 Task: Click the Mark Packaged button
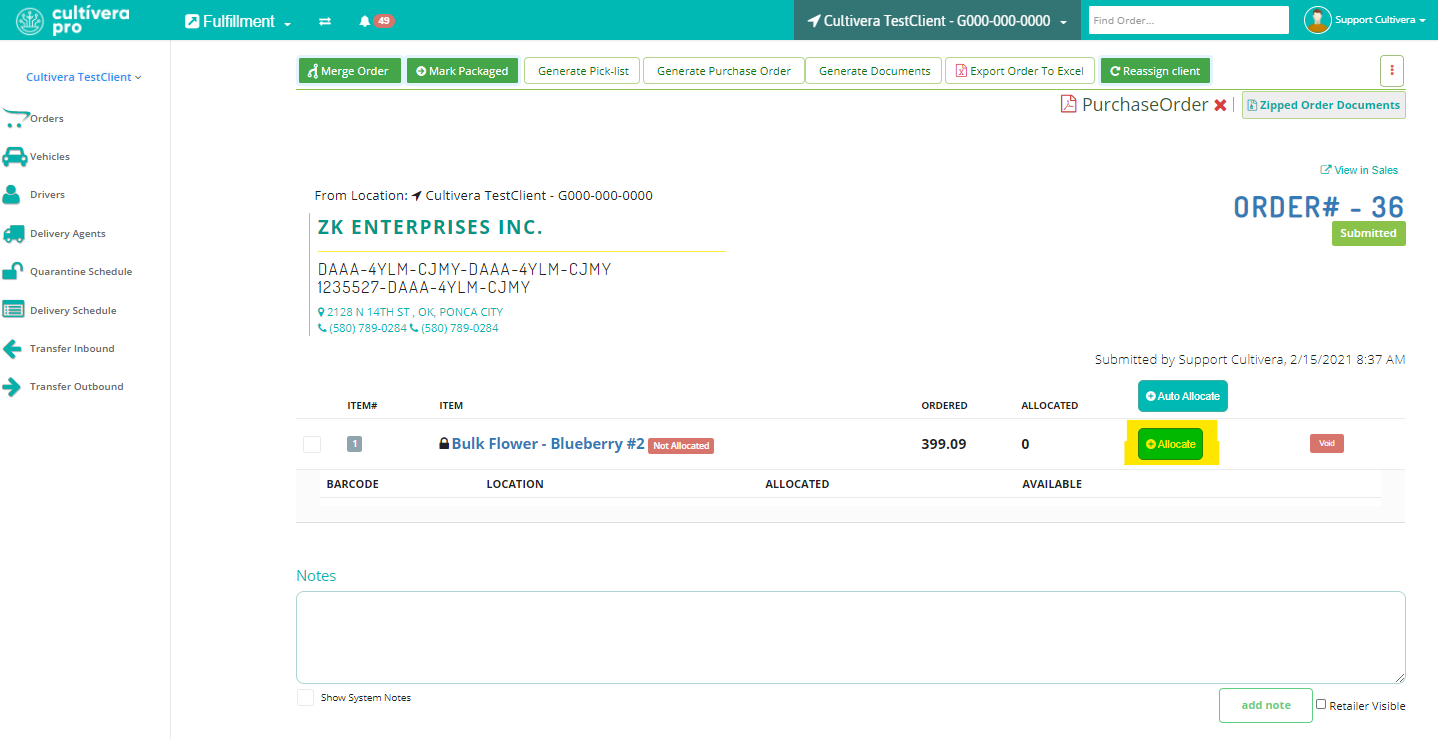coord(462,71)
